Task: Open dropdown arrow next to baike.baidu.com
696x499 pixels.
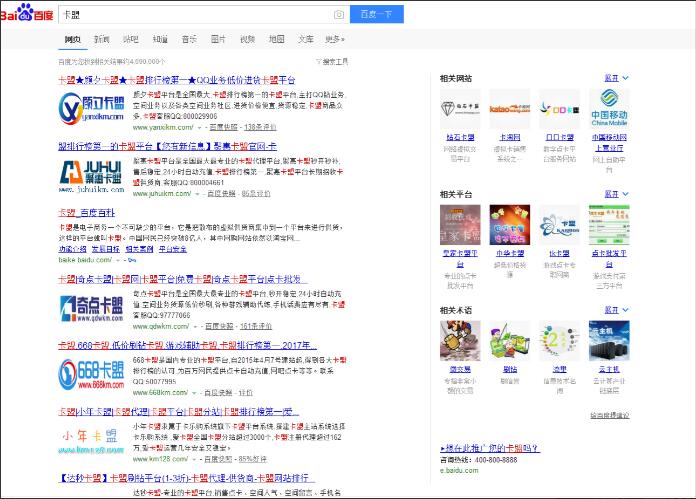Action: (118, 260)
